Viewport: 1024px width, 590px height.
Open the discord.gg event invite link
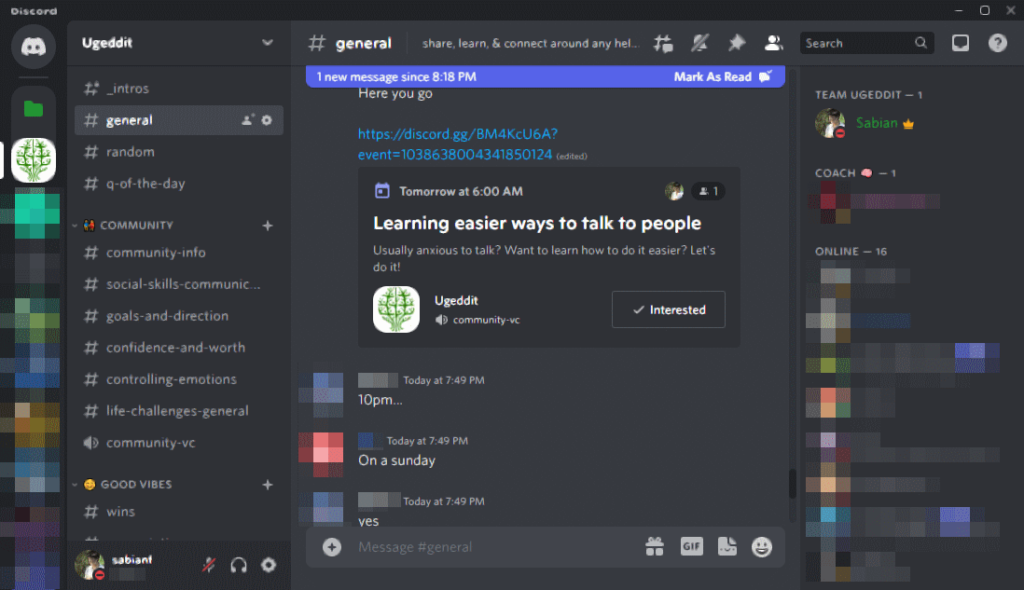coord(457,144)
